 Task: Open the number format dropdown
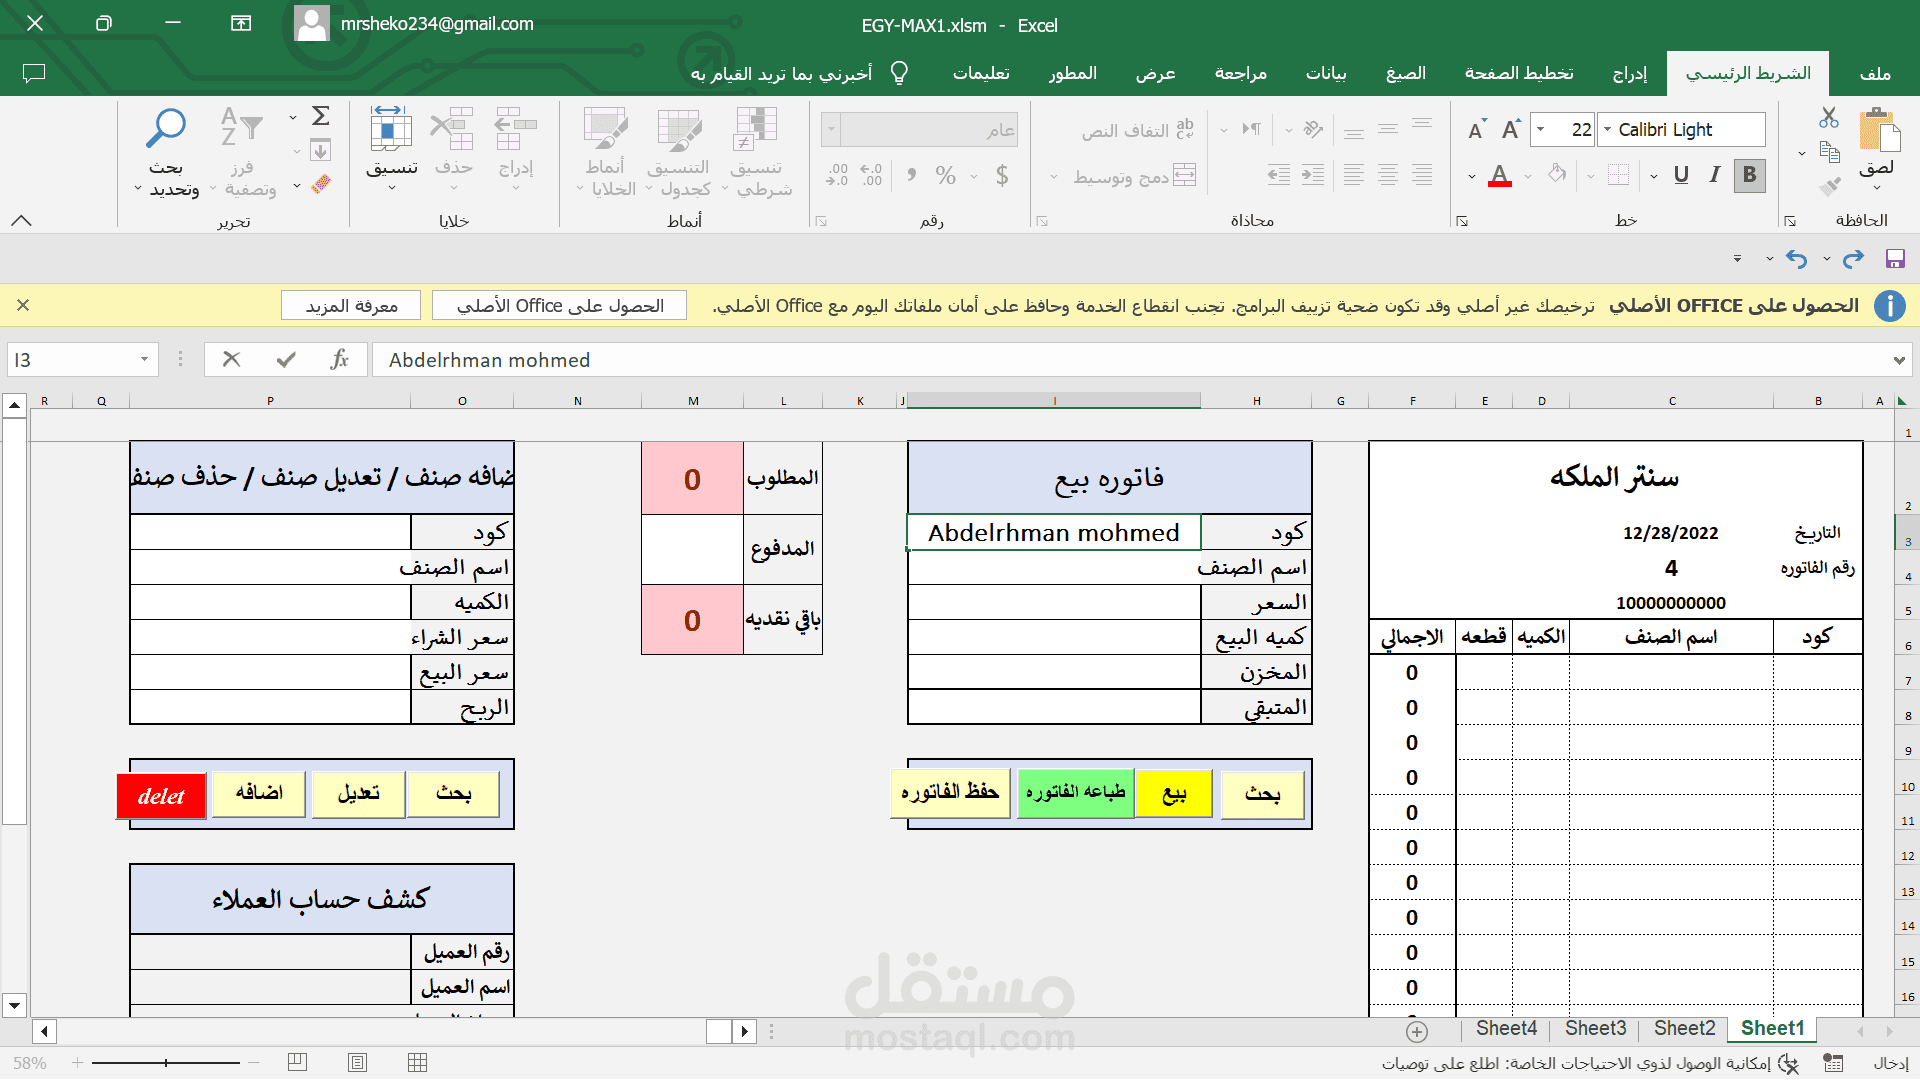(x=830, y=130)
